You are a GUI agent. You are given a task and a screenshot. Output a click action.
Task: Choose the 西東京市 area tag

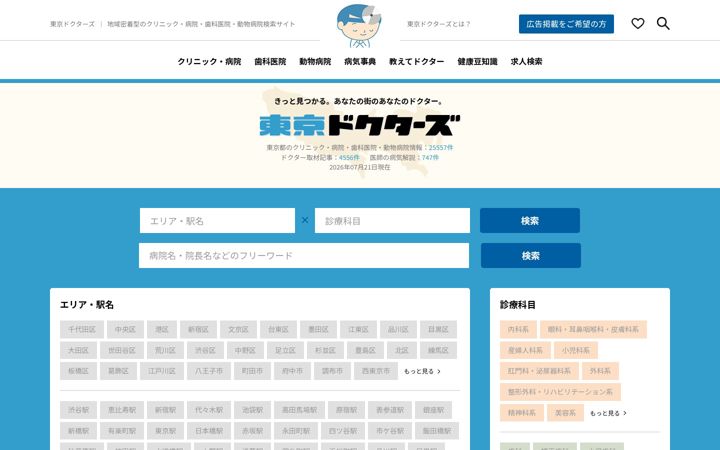point(376,371)
